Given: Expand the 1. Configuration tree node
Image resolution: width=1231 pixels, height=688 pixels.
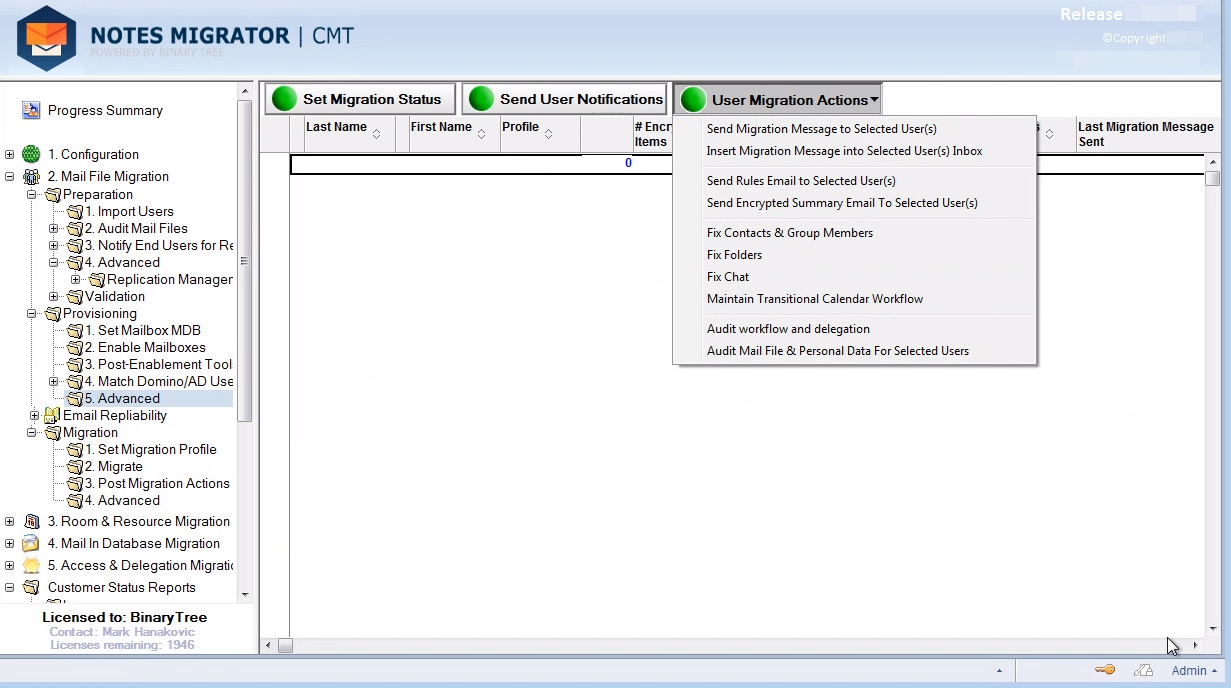Looking at the screenshot, I should pos(9,154).
